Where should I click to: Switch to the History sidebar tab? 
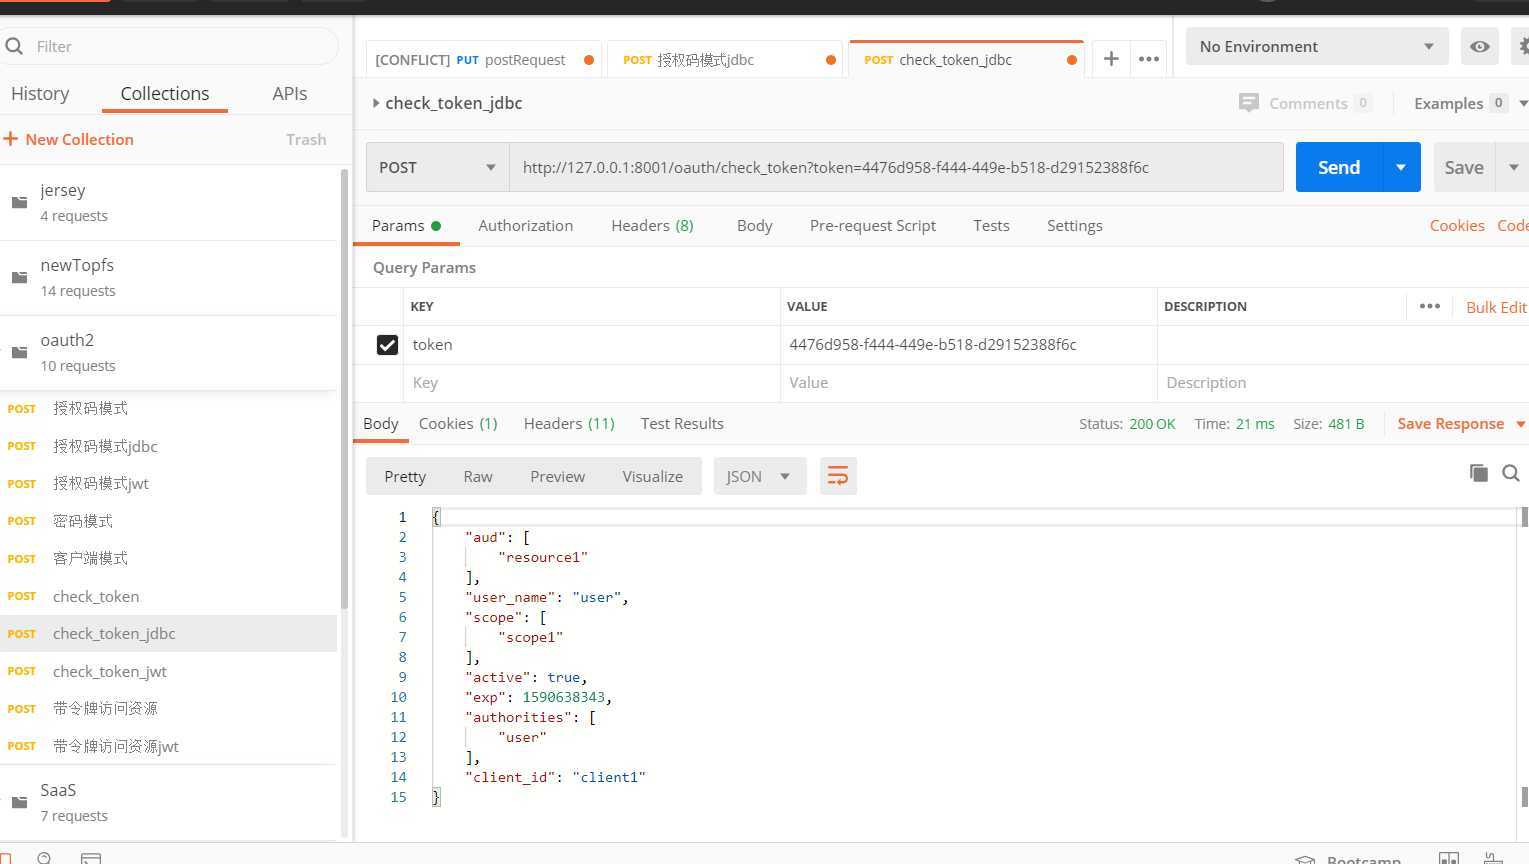pos(40,94)
